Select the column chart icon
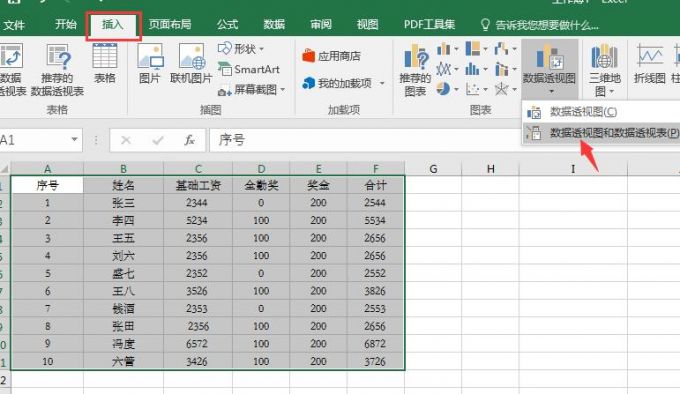 (x=443, y=49)
